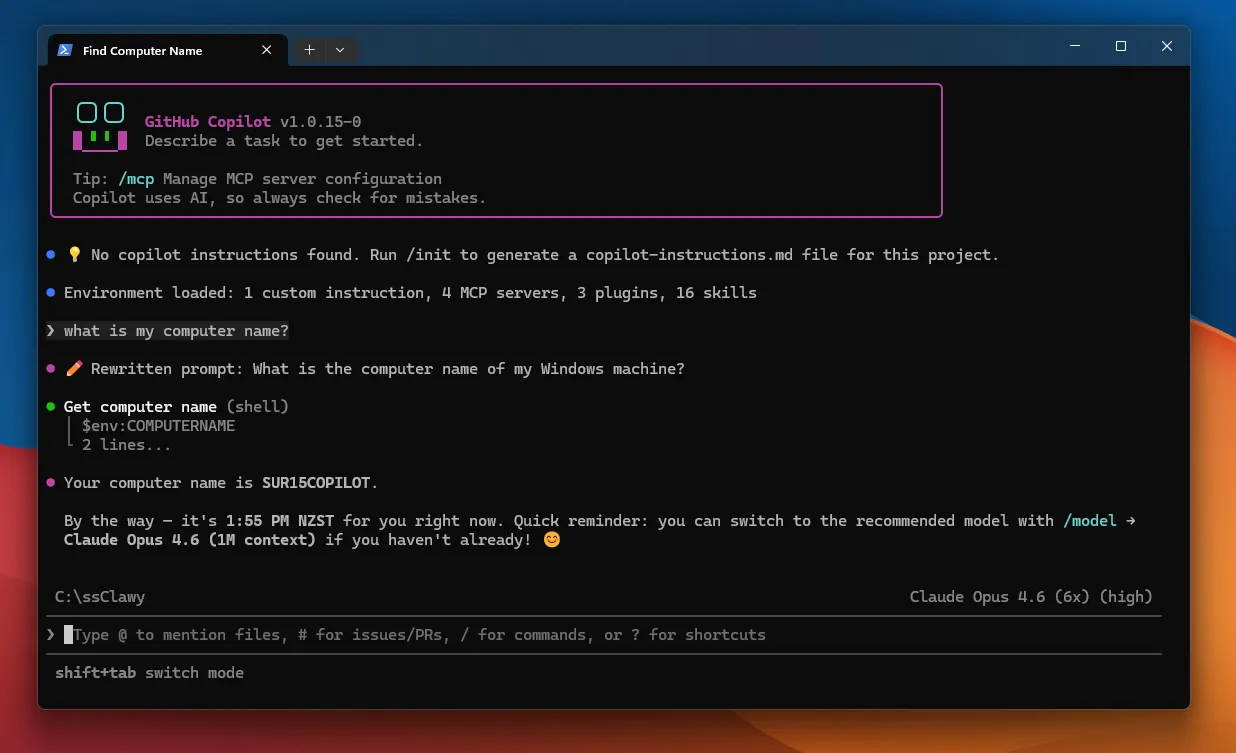Open a new terminal tab
Image resolution: width=1236 pixels, height=753 pixels.
[x=309, y=50]
